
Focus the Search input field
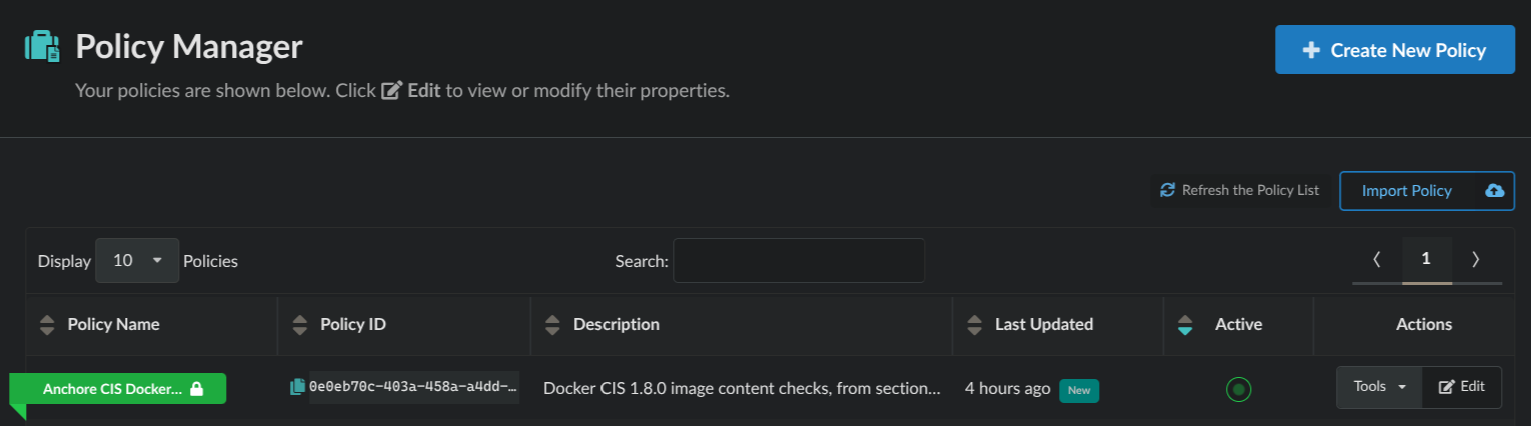[x=798, y=260]
